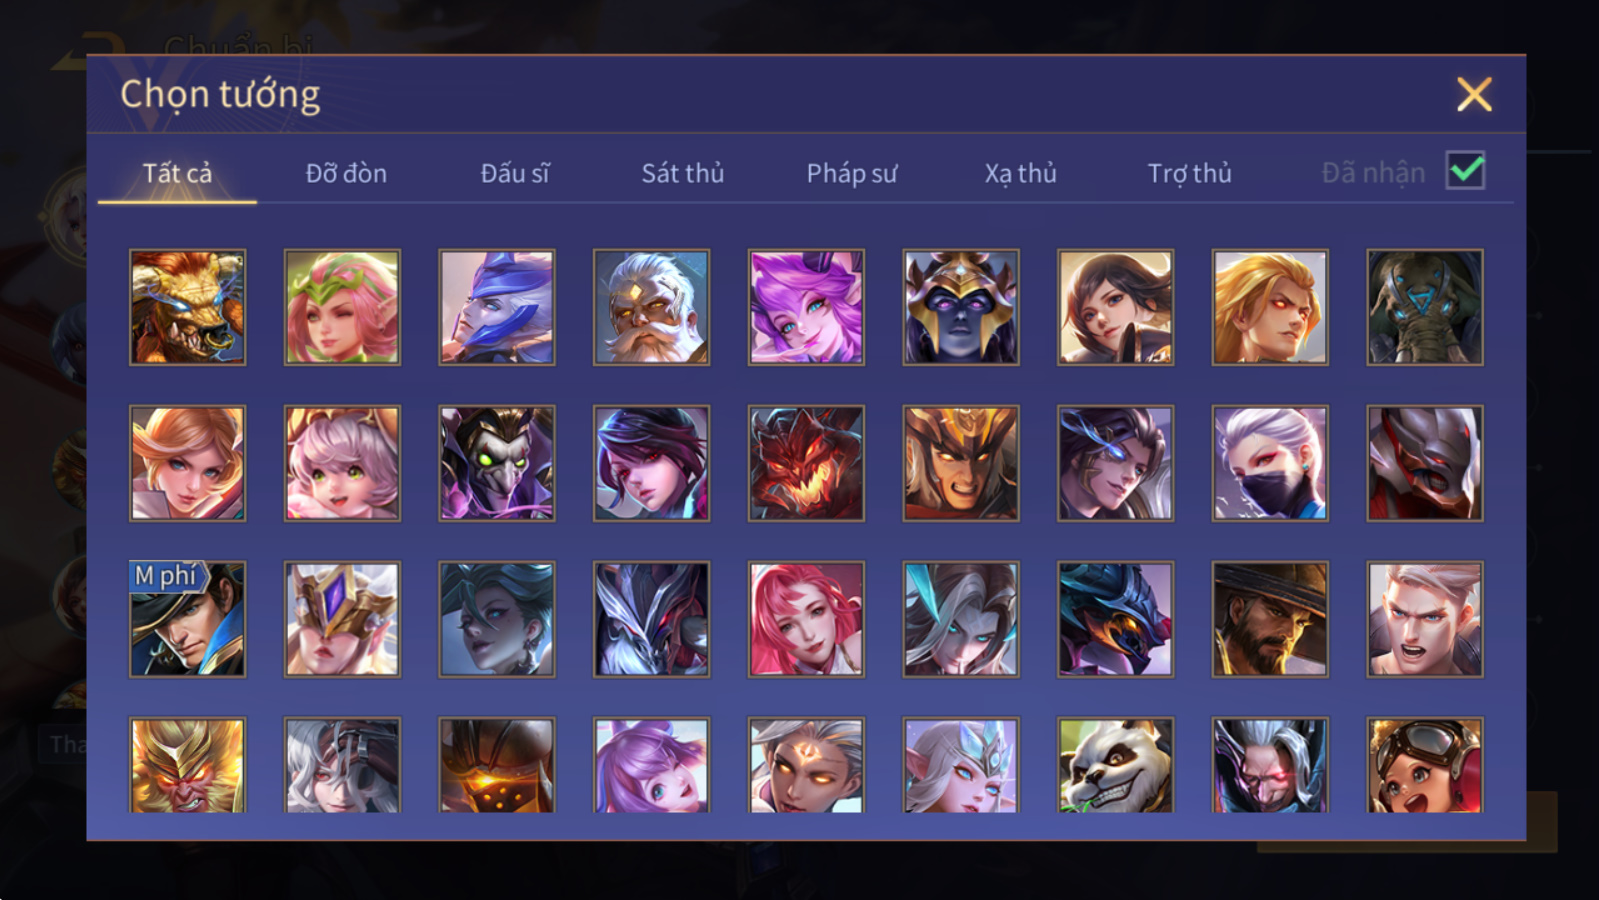
Task: Show the Pháp sư heroes tab
Action: (x=852, y=173)
